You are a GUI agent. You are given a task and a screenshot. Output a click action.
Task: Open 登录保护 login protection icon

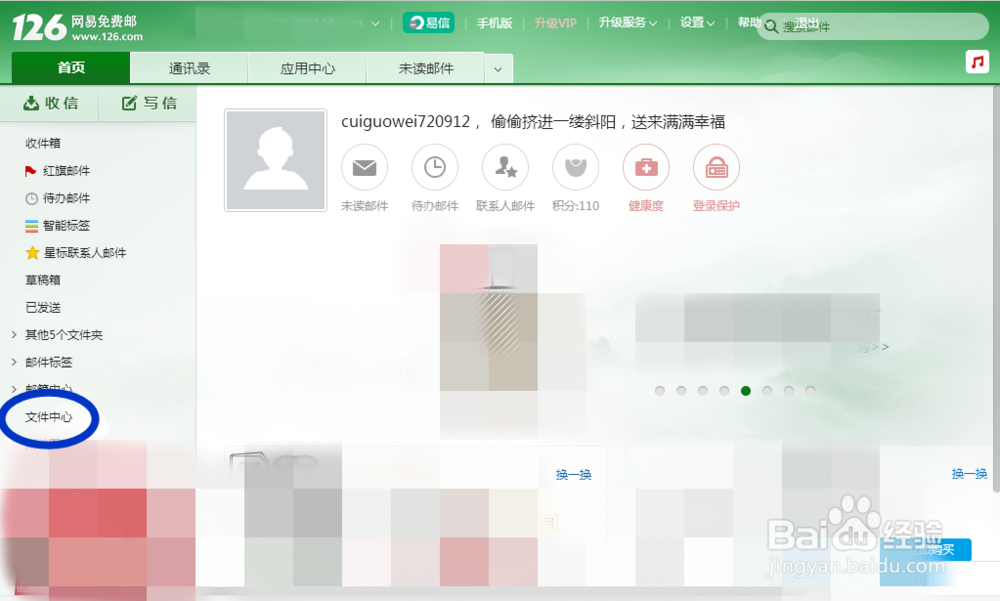pos(715,167)
